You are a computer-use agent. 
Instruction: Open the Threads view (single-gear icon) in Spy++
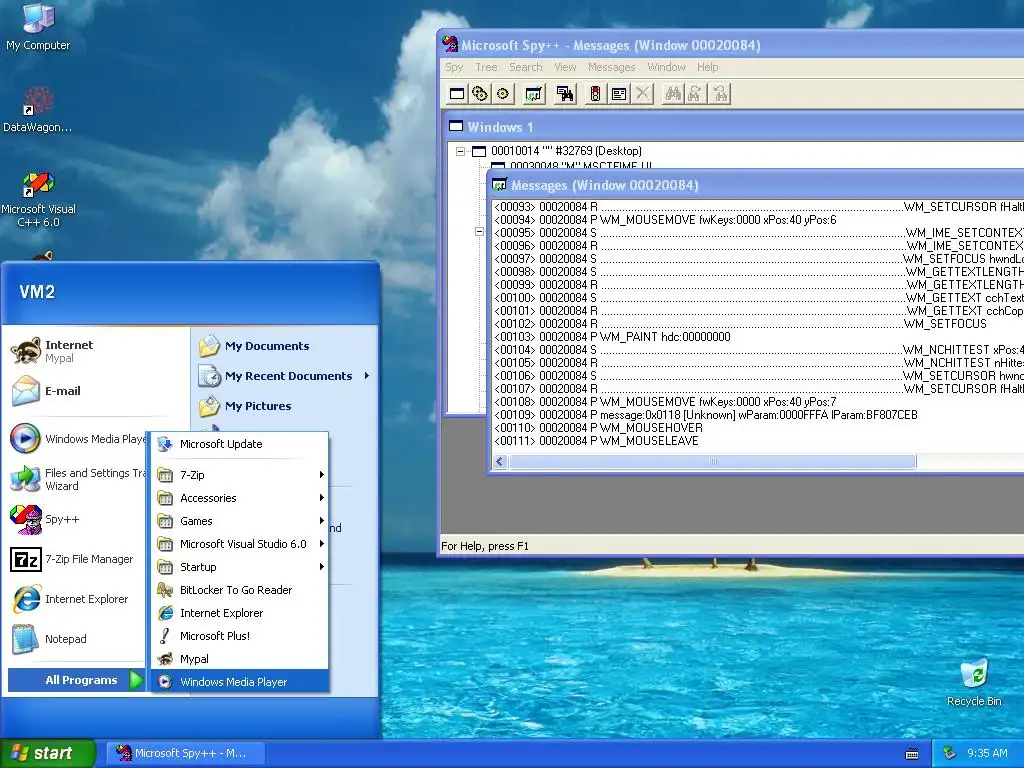pyautogui.click(x=502, y=93)
